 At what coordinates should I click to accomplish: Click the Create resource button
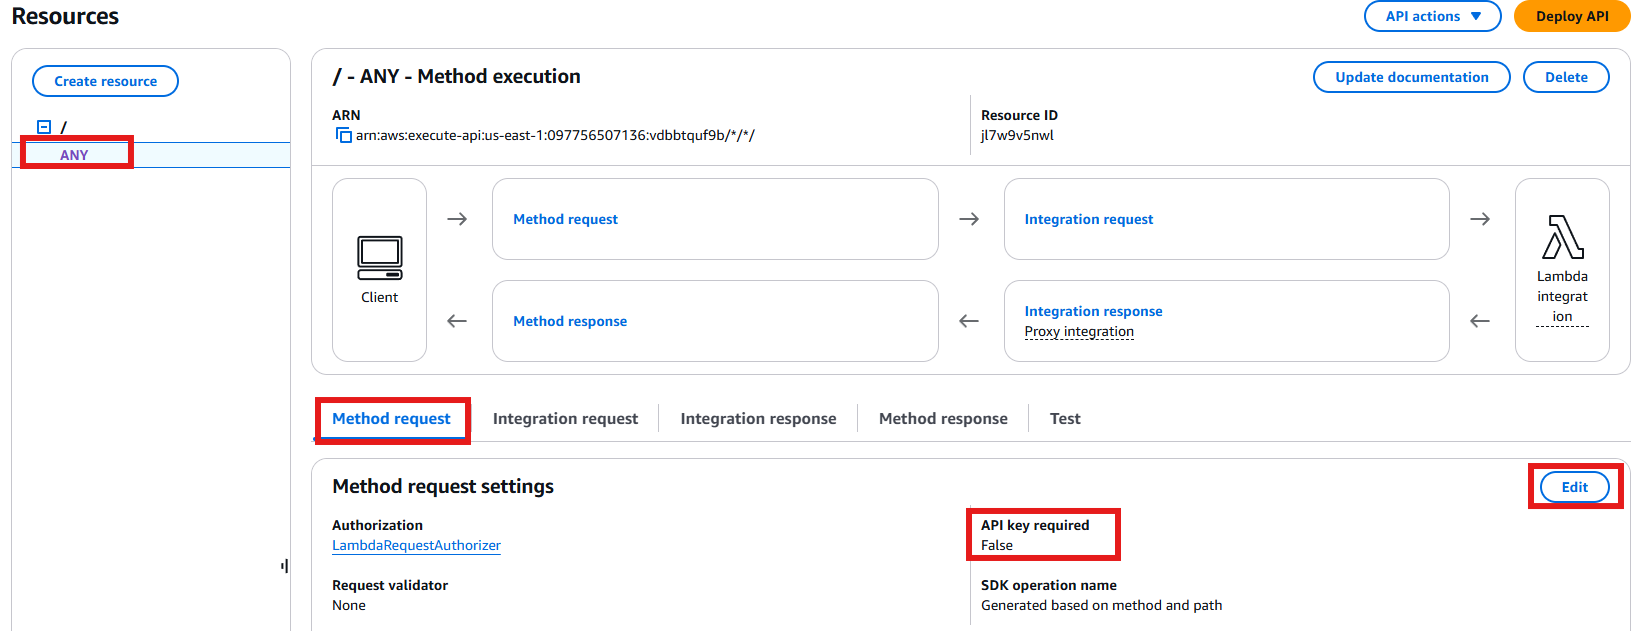pyautogui.click(x=105, y=81)
